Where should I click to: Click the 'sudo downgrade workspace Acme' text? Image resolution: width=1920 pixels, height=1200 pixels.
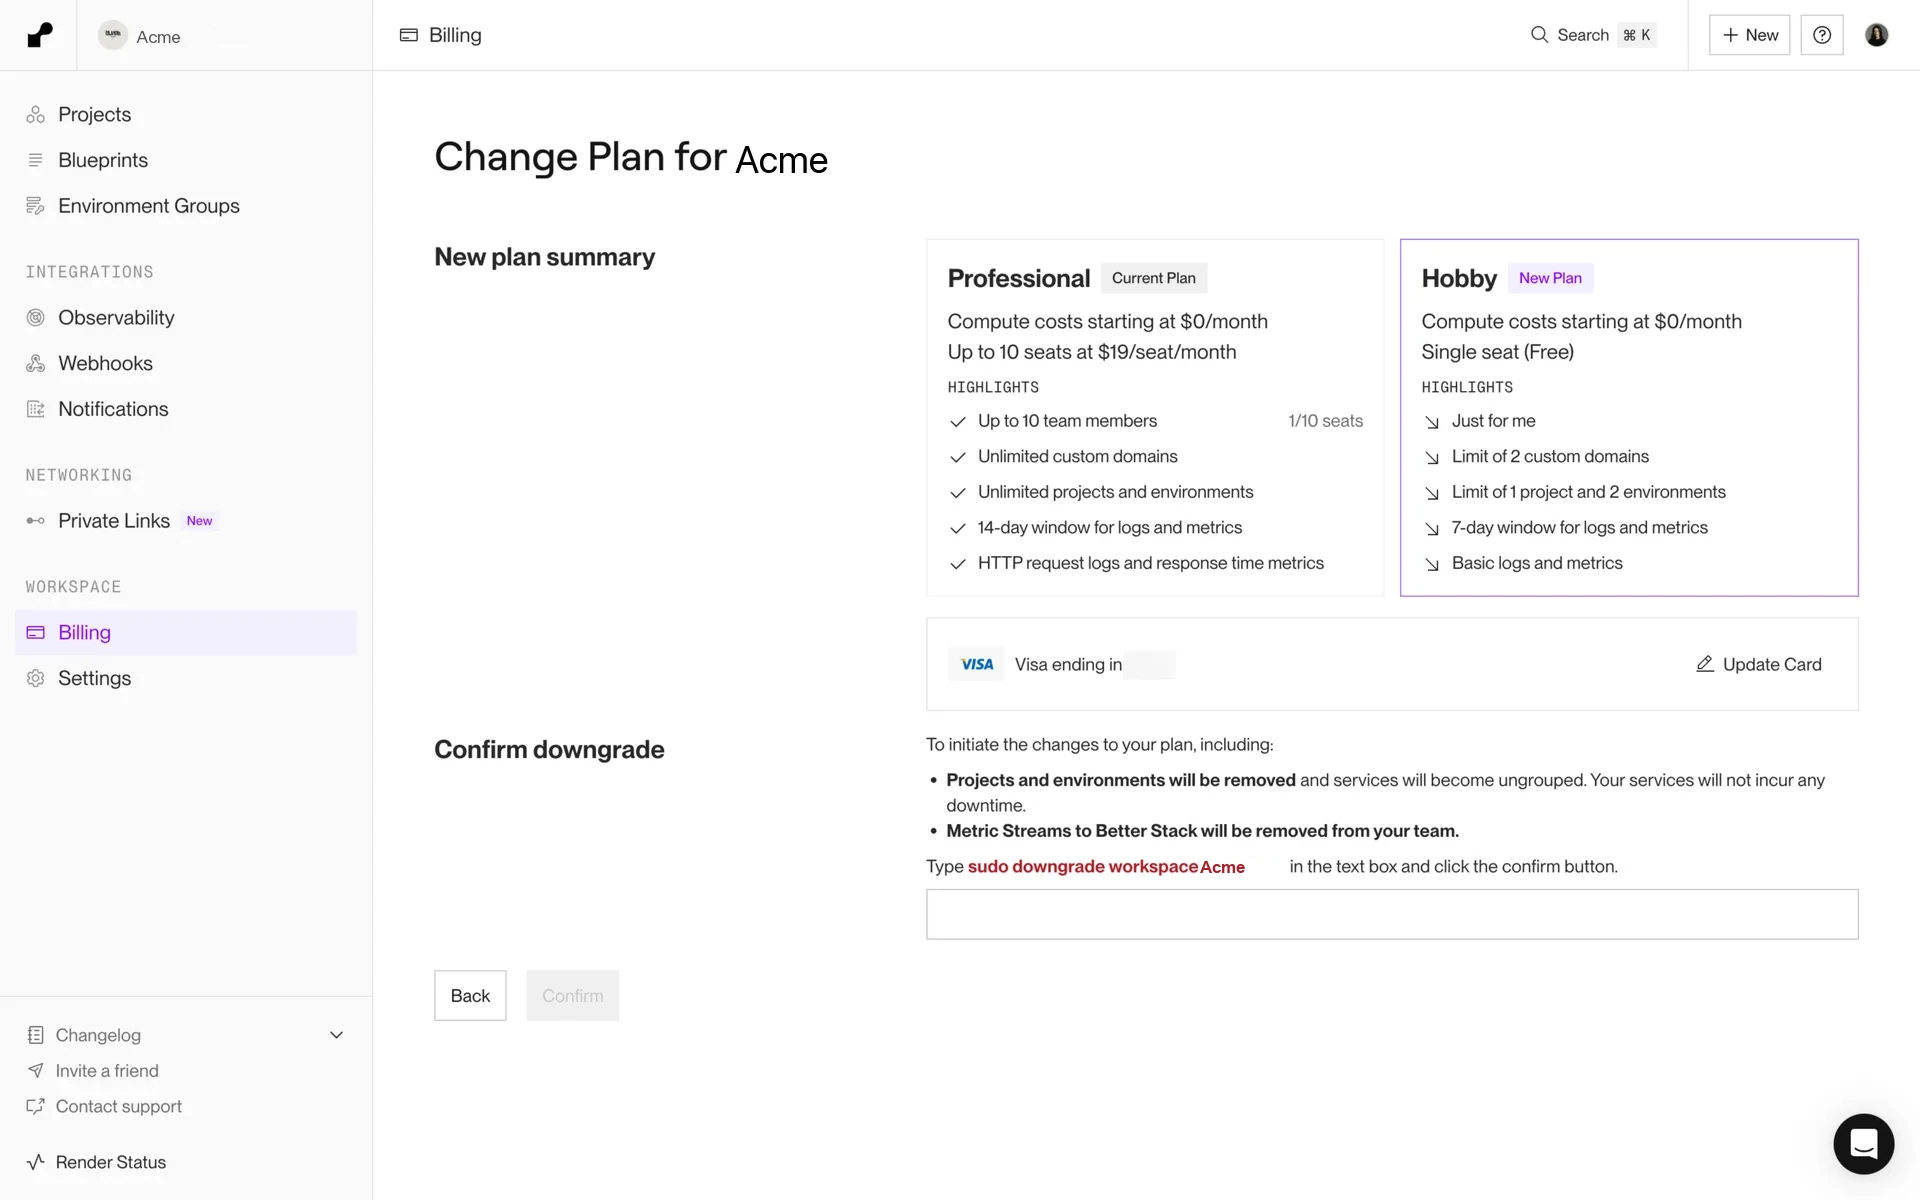pyautogui.click(x=1106, y=867)
